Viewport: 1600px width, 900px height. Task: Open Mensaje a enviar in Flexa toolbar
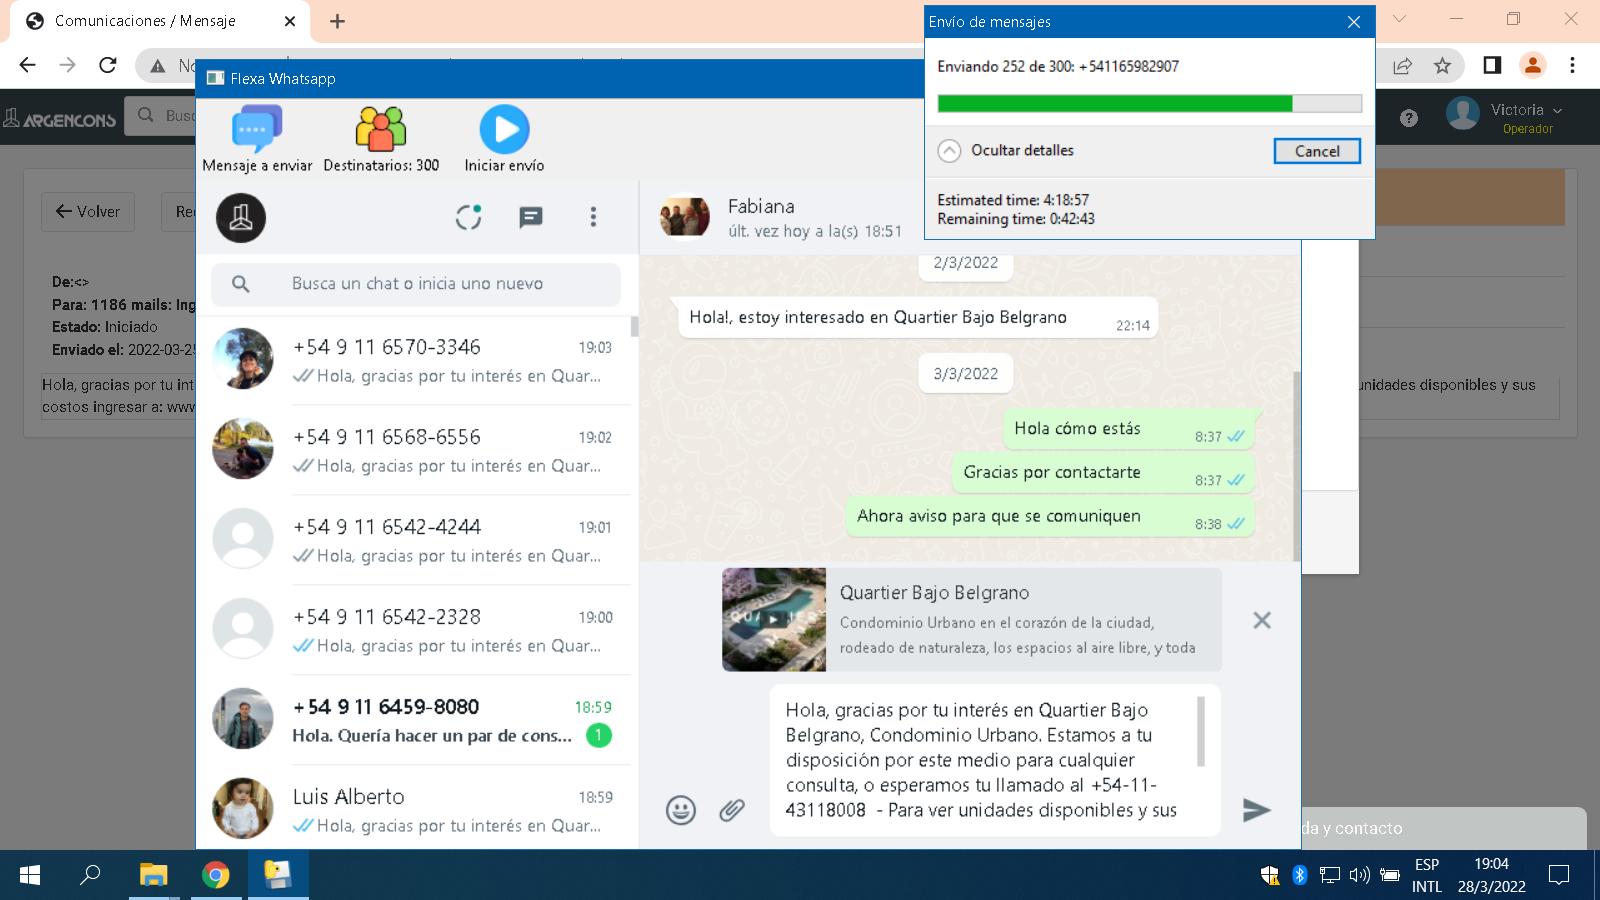point(257,138)
